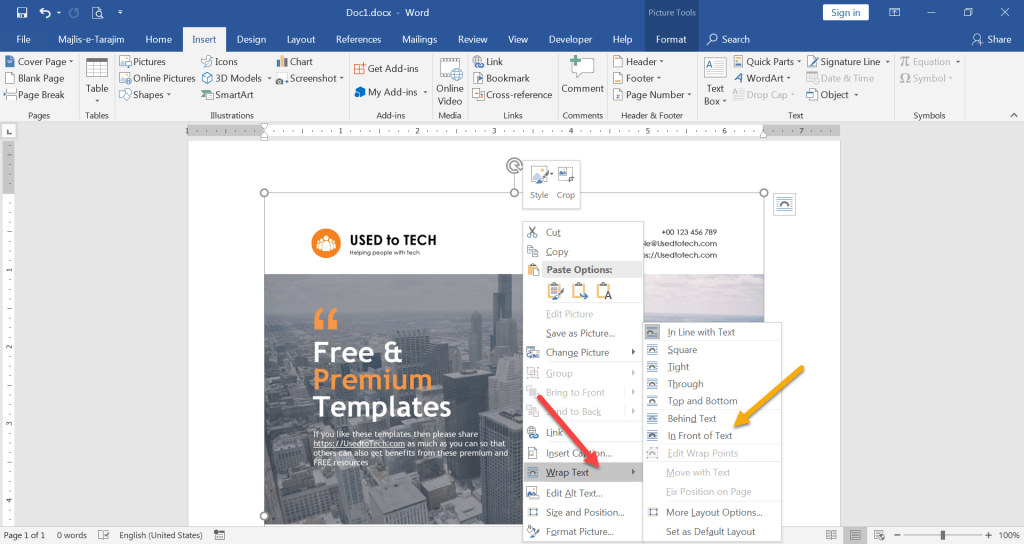Image resolution: width=1024 pixels, height=544 pixels.
Task: Click zoom out minus button
Action: click(897, 535)
